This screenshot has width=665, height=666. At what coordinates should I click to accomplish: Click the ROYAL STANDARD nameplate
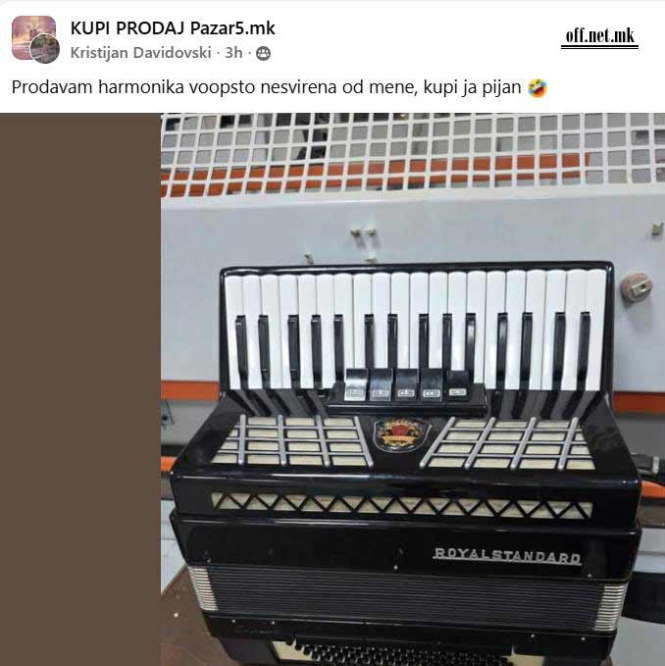tap(507, 556)
